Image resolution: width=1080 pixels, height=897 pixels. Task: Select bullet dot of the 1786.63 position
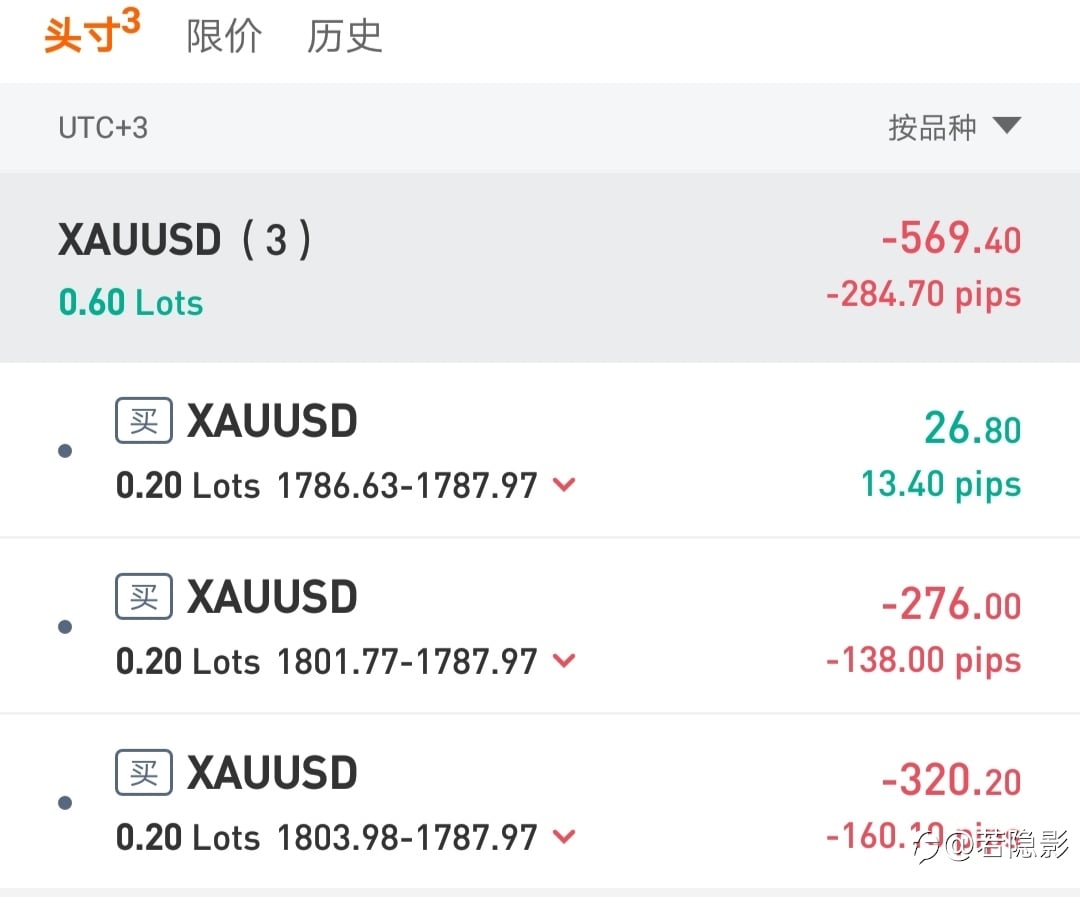[65, 451]
